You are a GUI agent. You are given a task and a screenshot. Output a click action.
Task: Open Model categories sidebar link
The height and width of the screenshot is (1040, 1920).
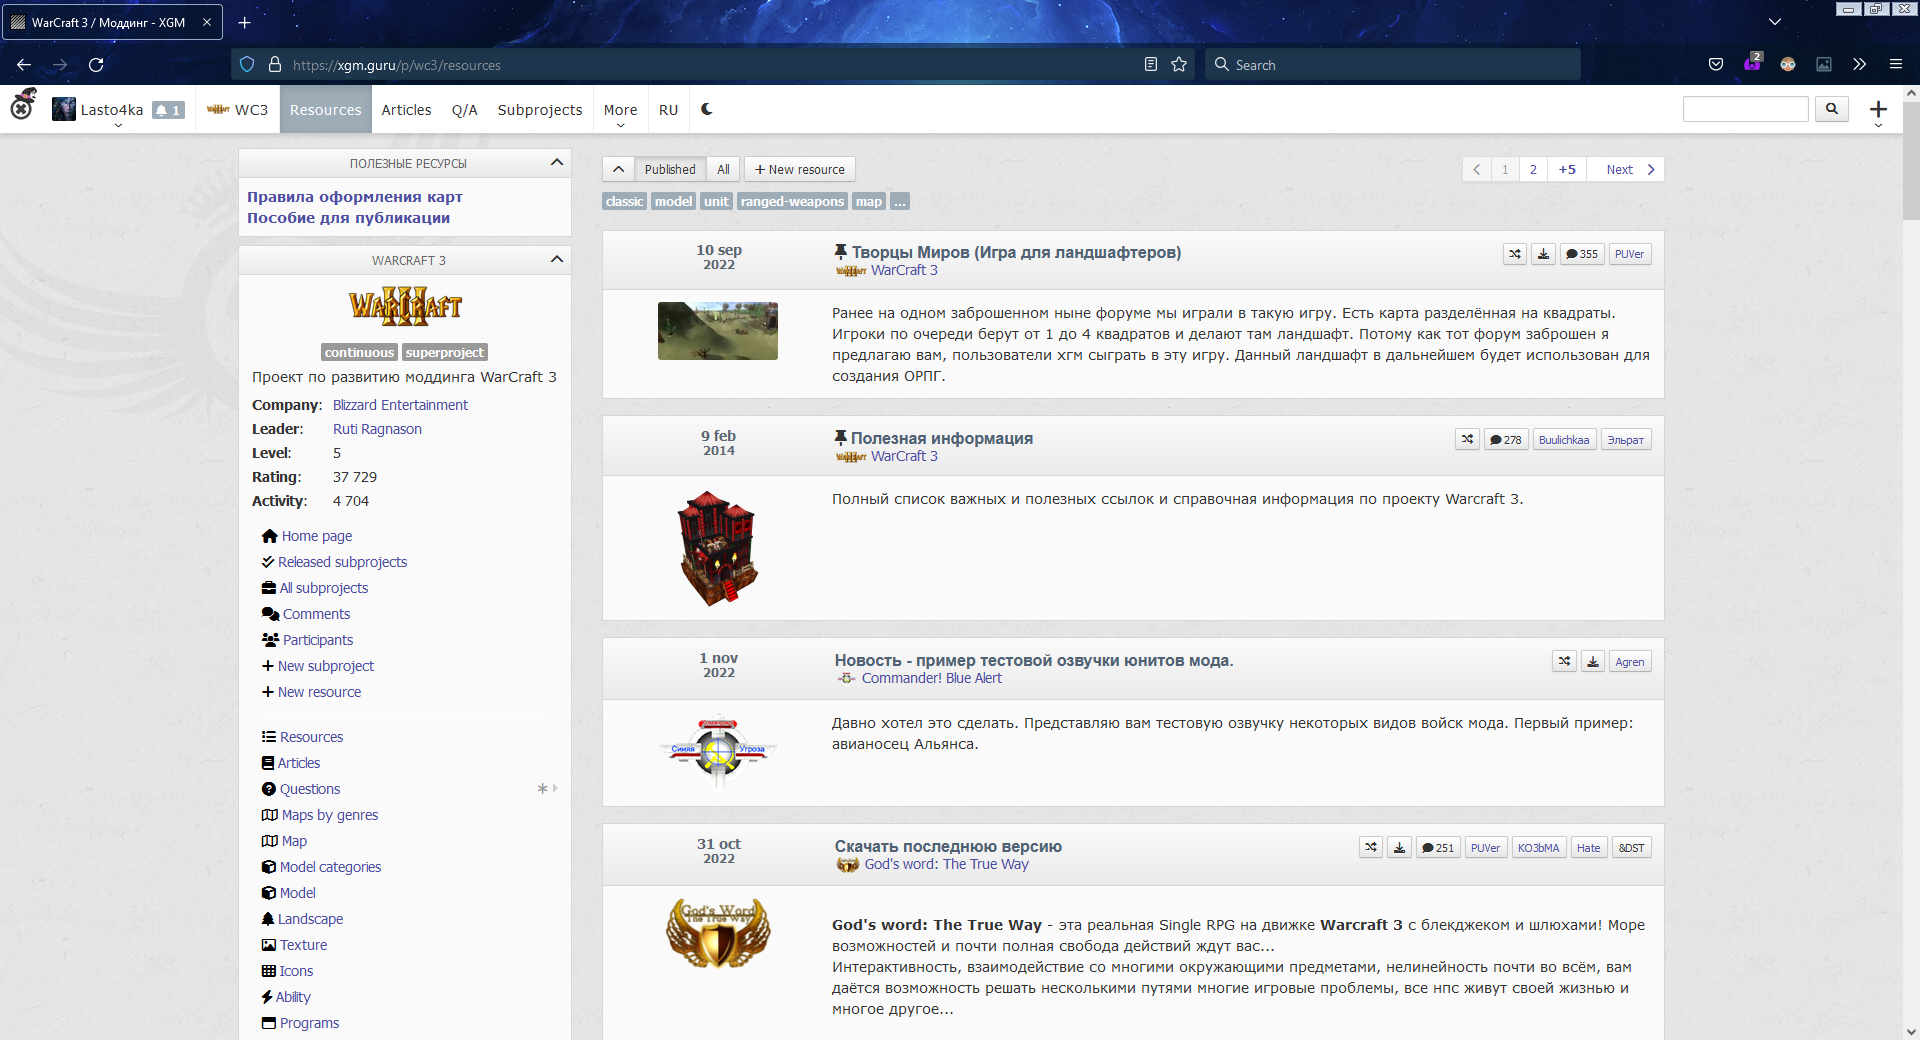pyautogui.click(x=330, y=867)
